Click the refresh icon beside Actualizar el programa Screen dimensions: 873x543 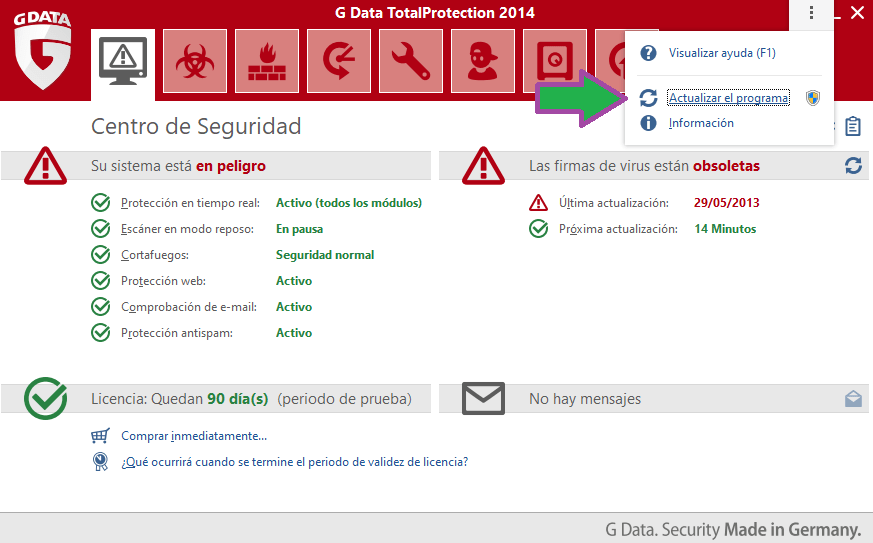pos(648,98)
